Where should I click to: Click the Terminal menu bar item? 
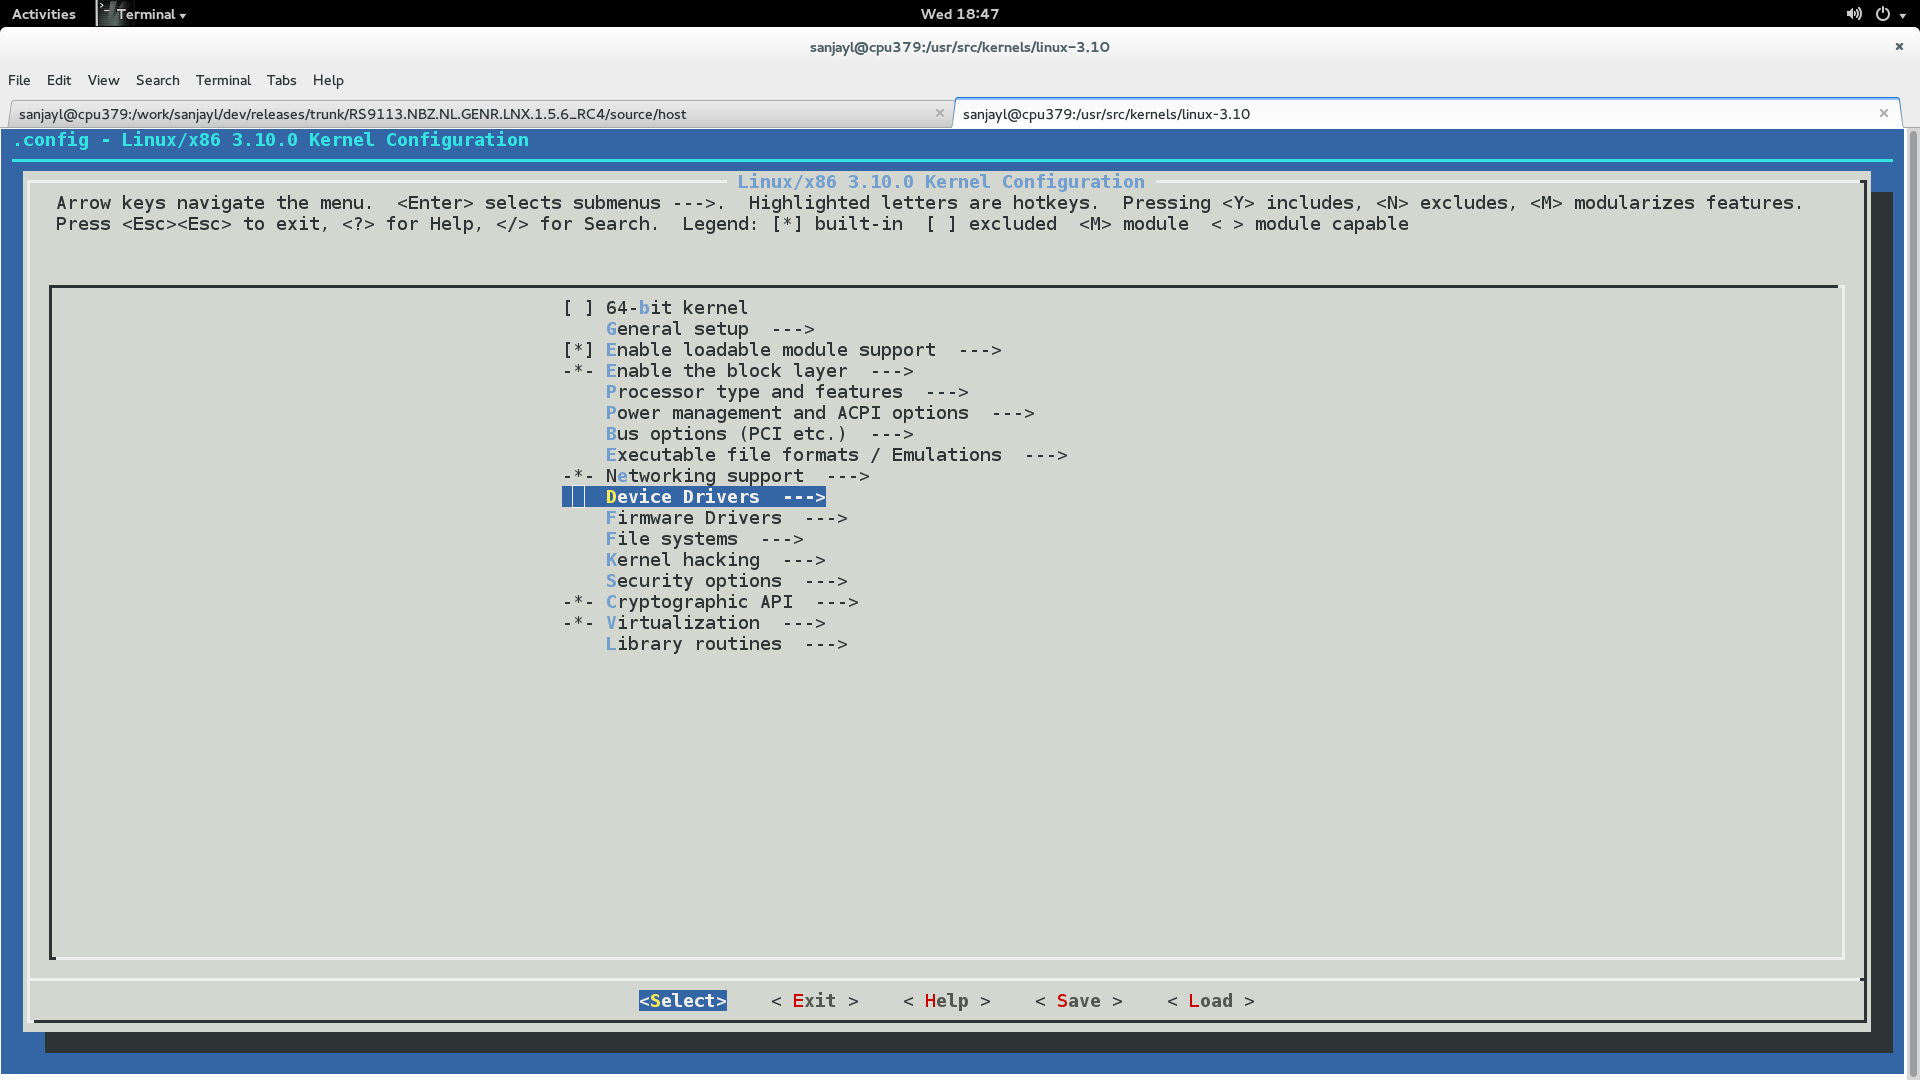point(222,79)
